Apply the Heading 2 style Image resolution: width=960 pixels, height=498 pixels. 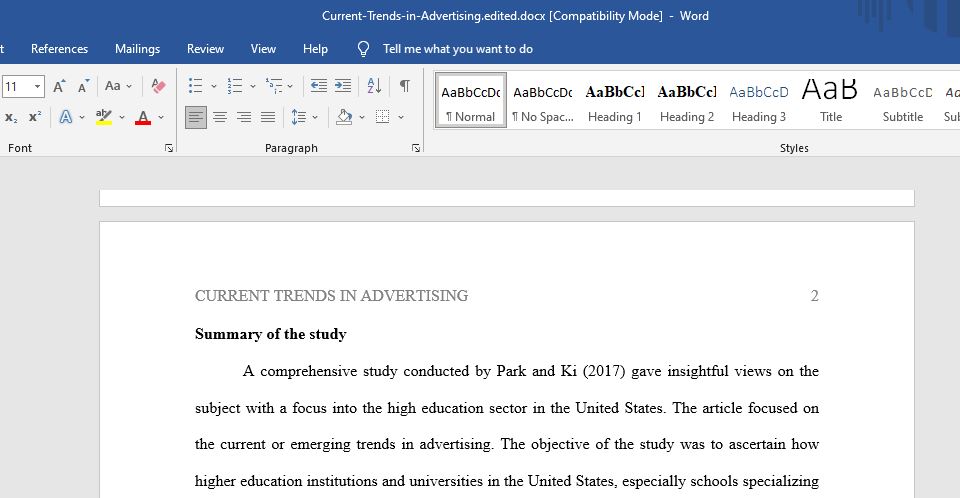687,101
